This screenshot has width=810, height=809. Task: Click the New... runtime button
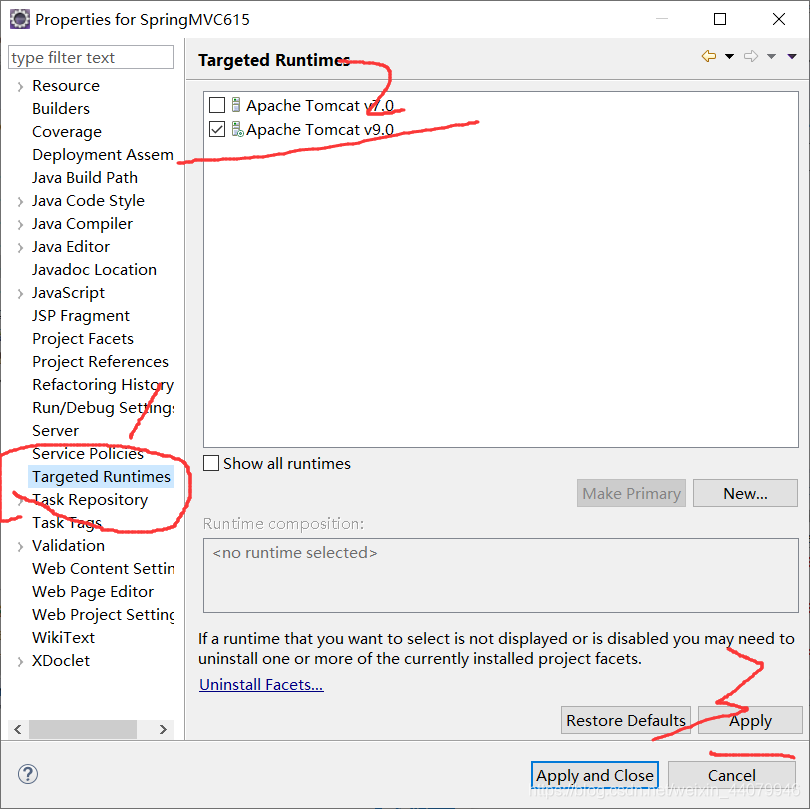pos(745,493)
